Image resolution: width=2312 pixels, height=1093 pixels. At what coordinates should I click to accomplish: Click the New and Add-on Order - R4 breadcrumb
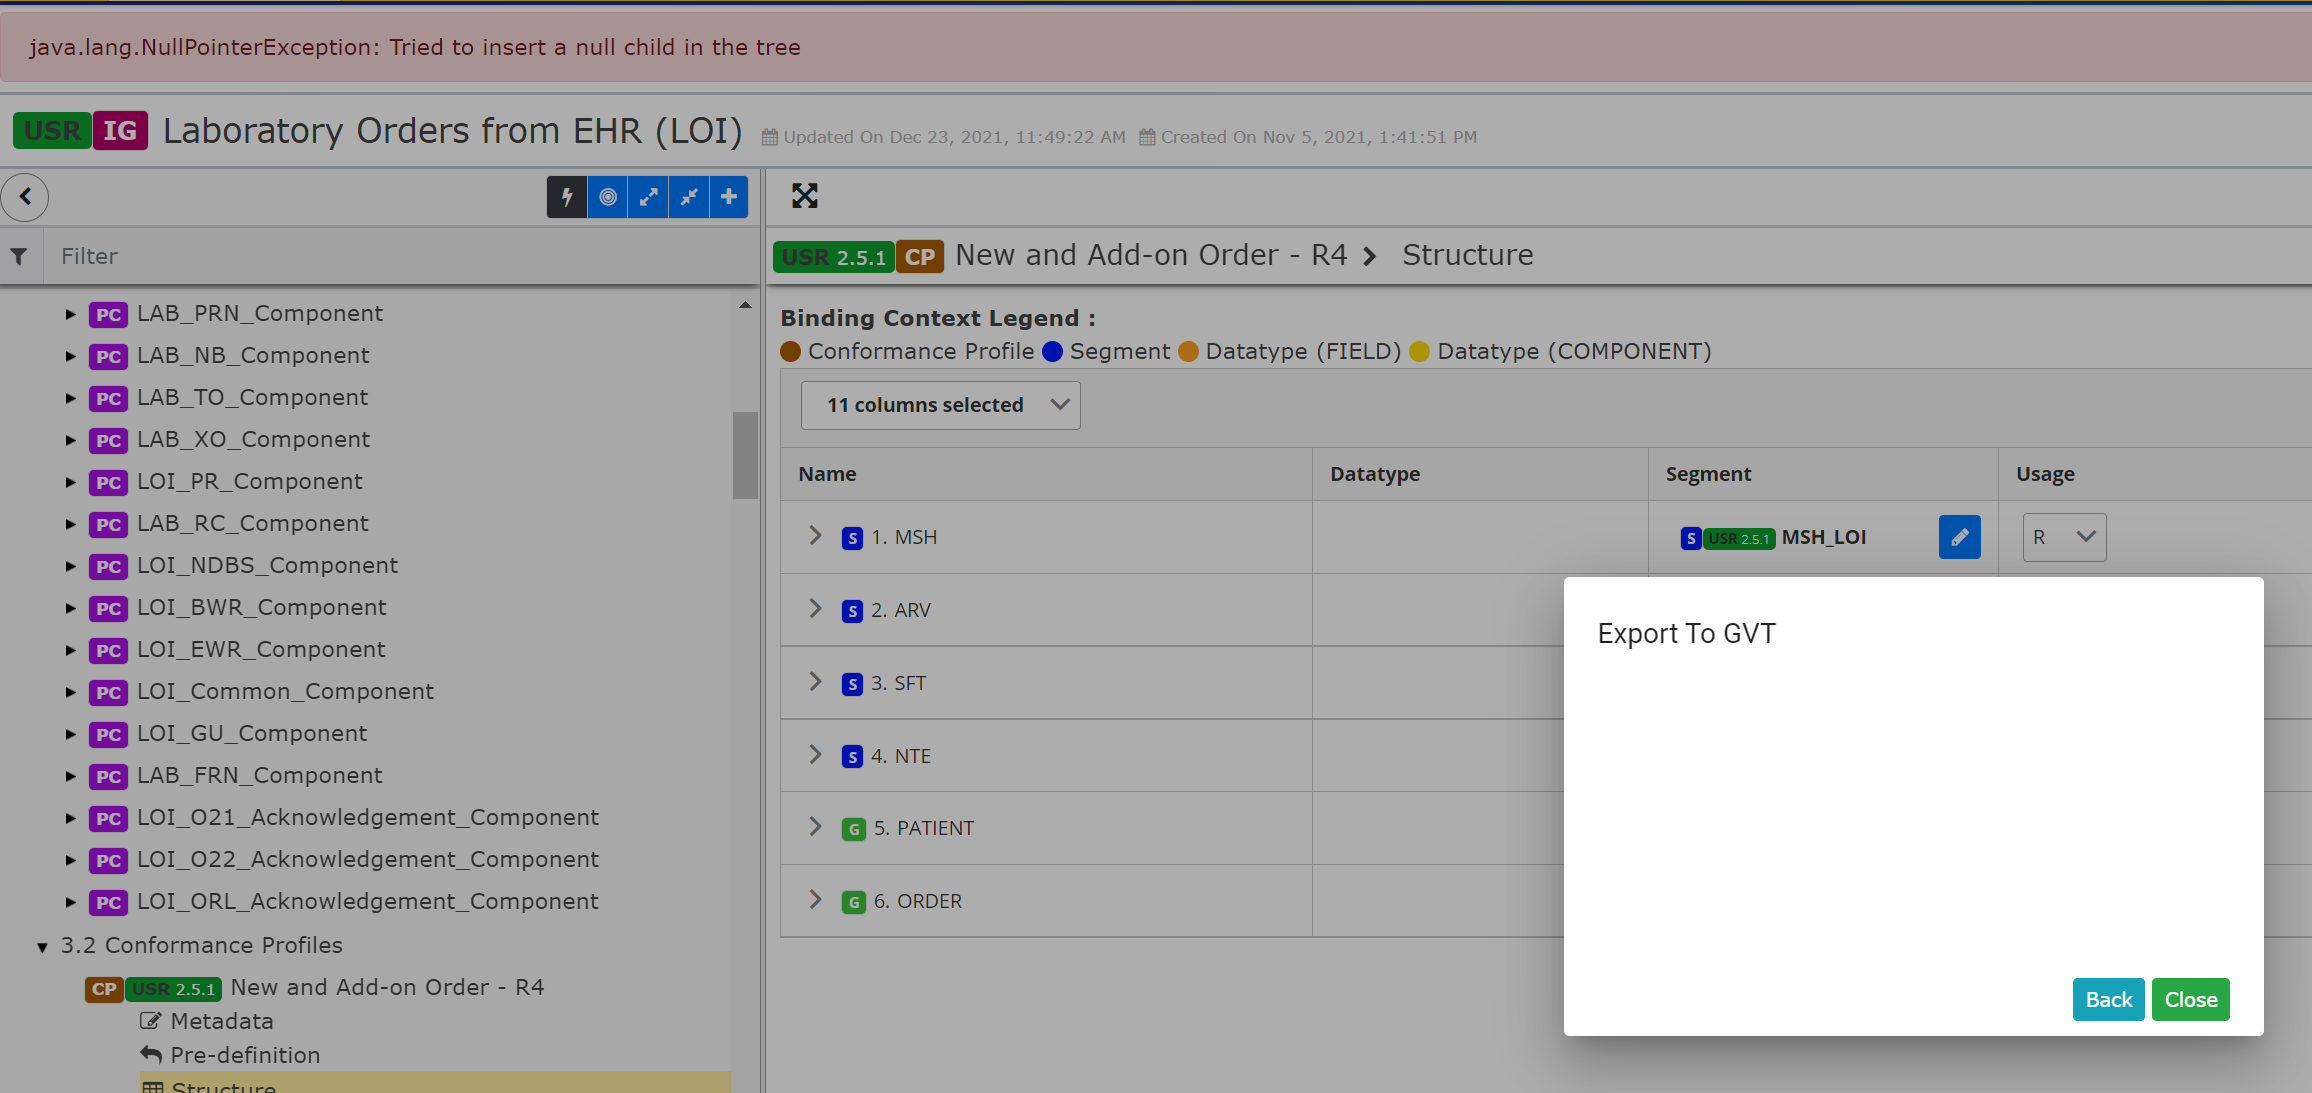pyautogui.click(x=1151, y=255)
